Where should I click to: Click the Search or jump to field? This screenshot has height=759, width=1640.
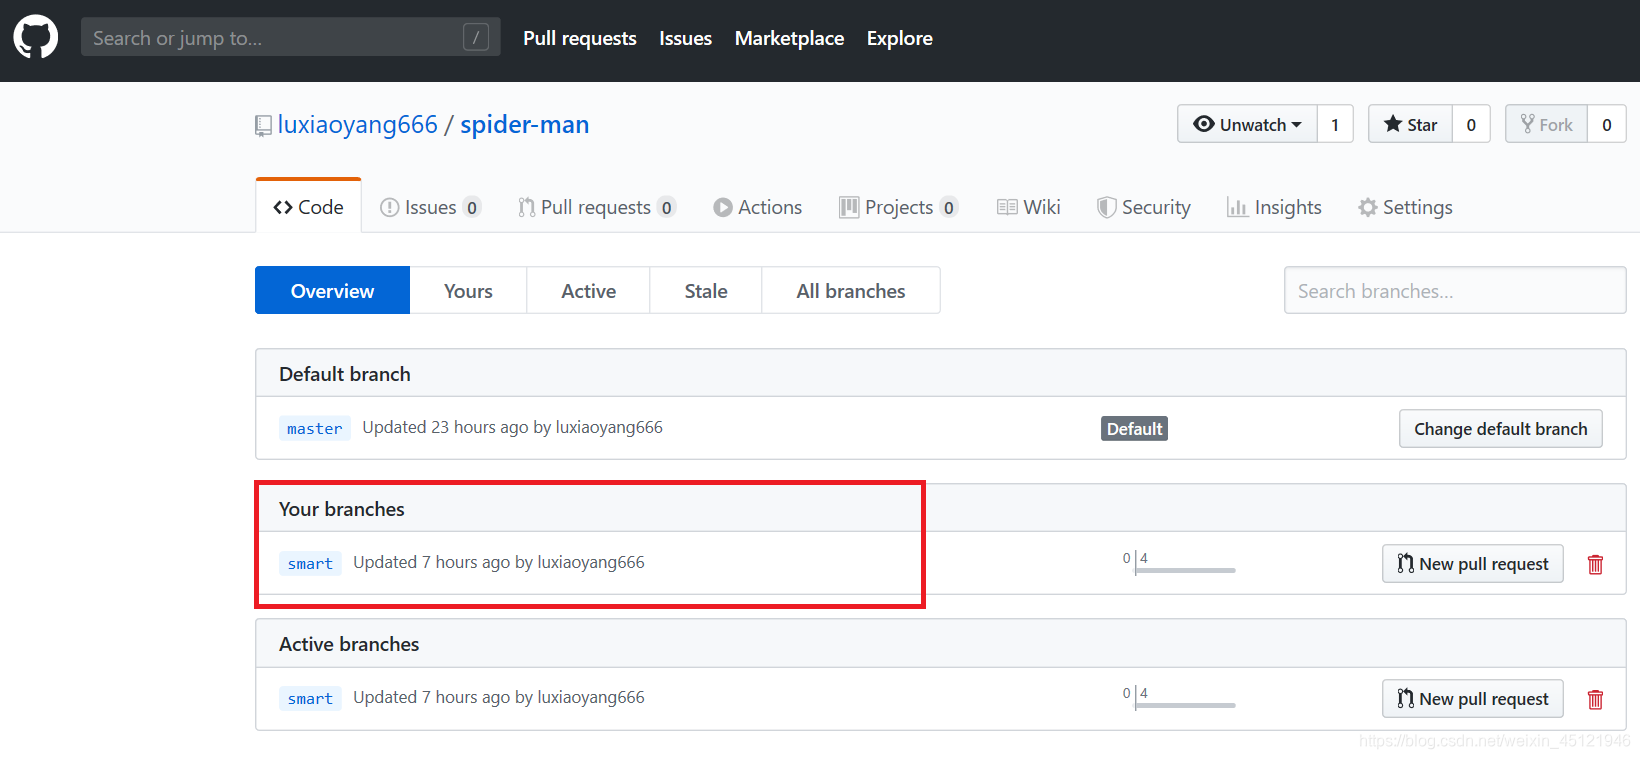(x=290, y=38)
